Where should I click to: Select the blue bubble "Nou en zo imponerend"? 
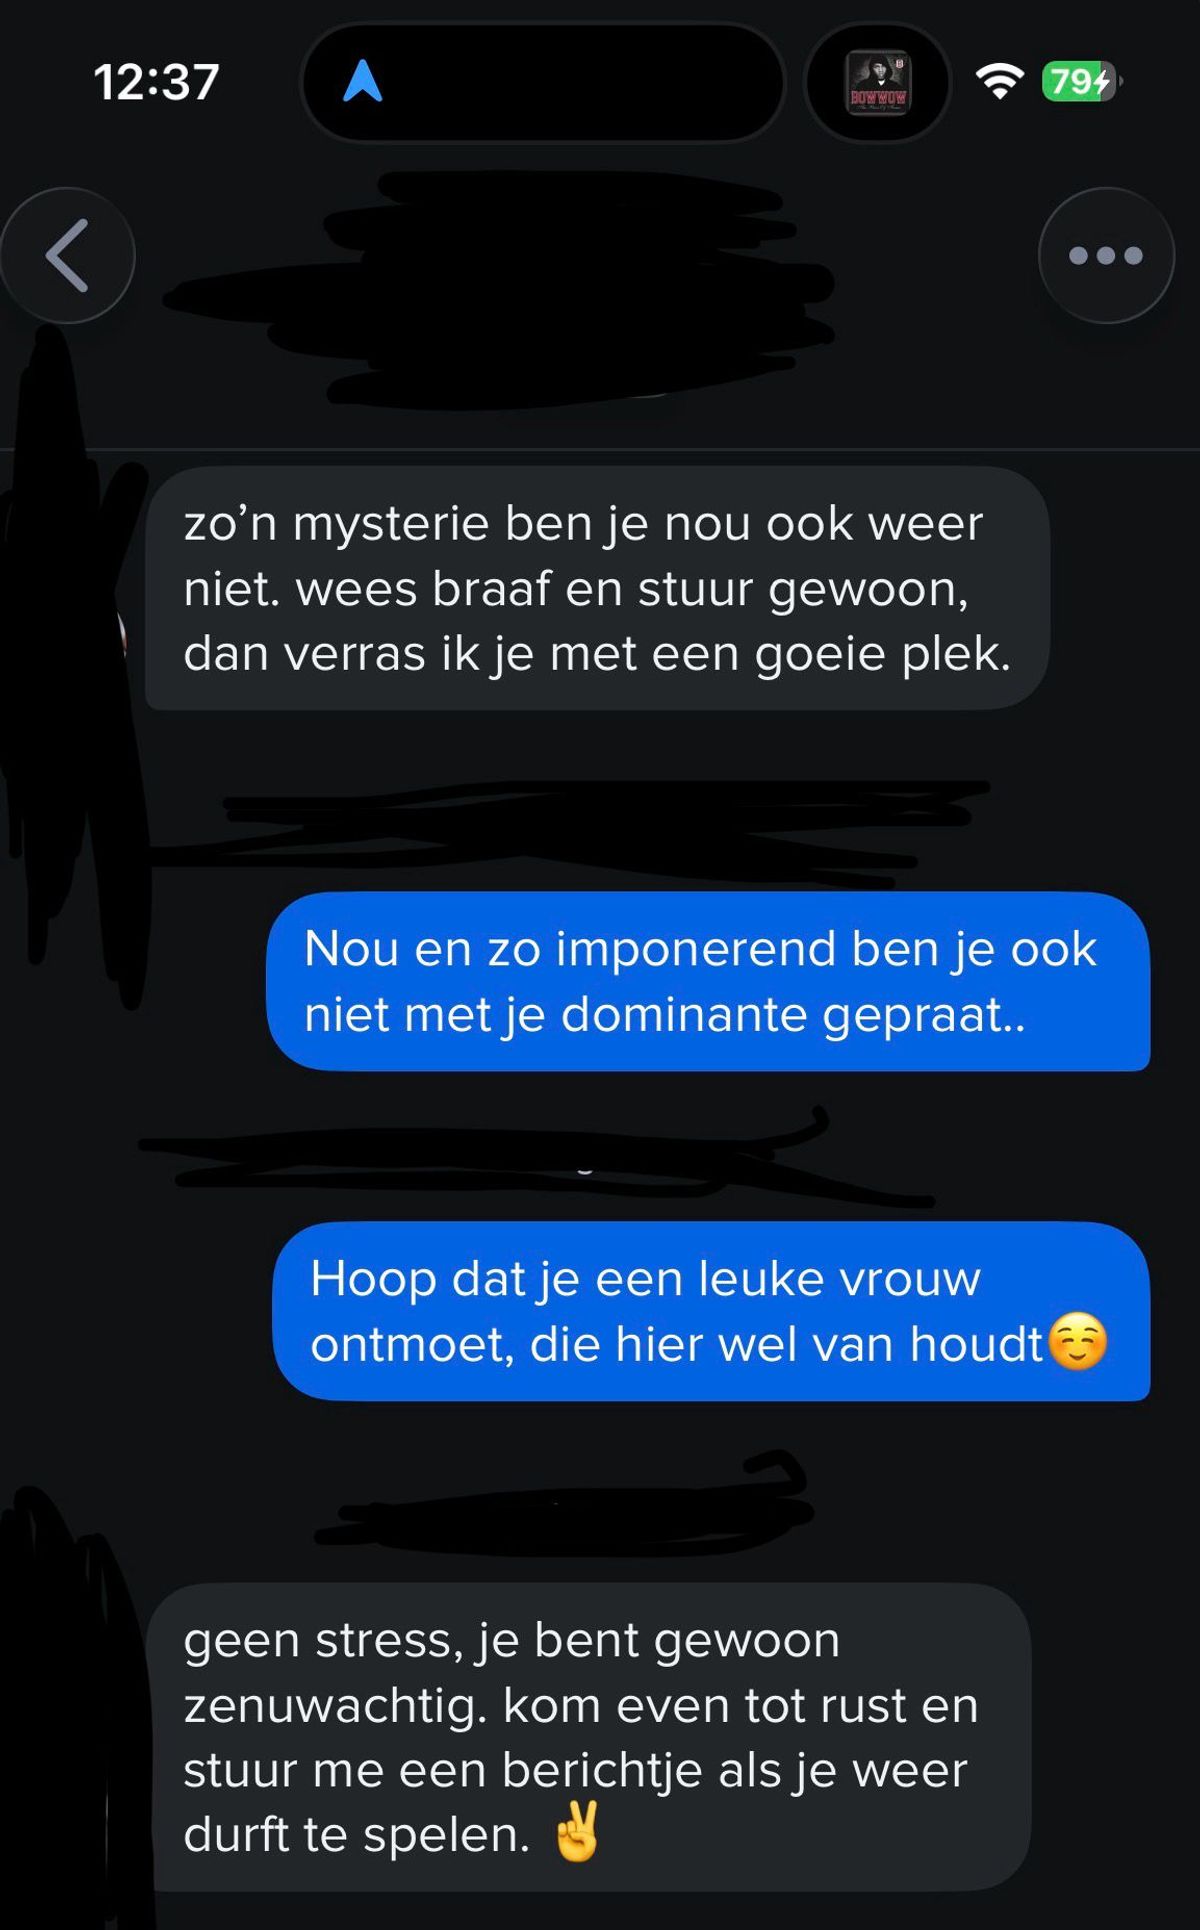pos(708,981)
